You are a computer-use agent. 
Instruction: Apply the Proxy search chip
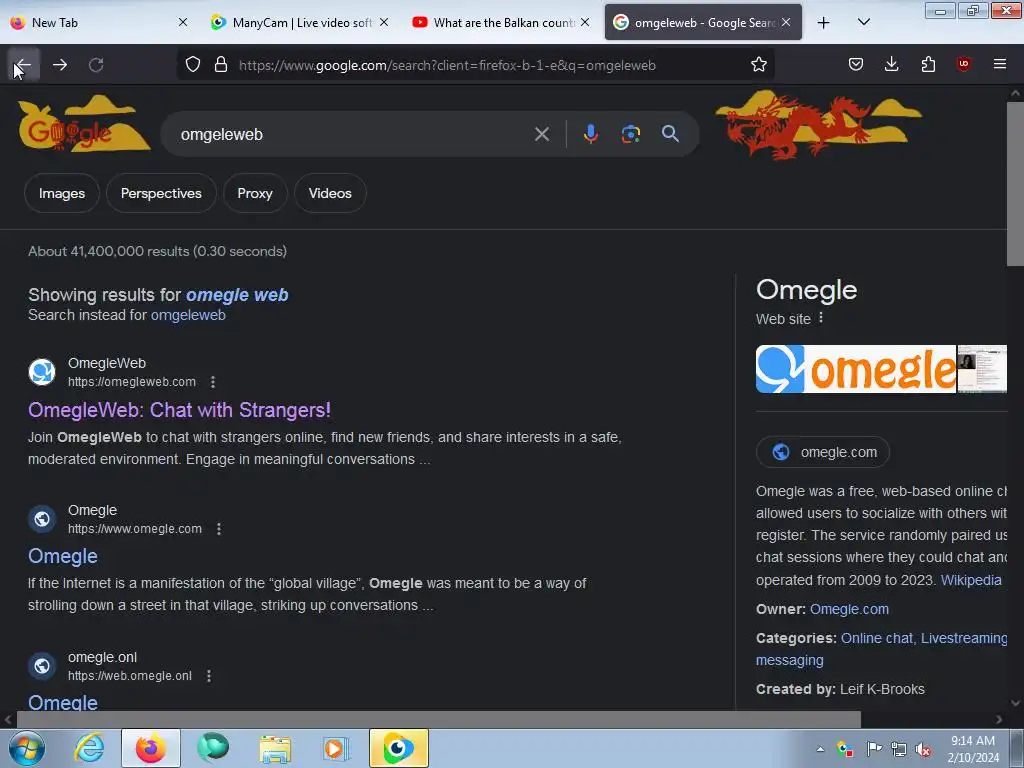coord(255,193)
